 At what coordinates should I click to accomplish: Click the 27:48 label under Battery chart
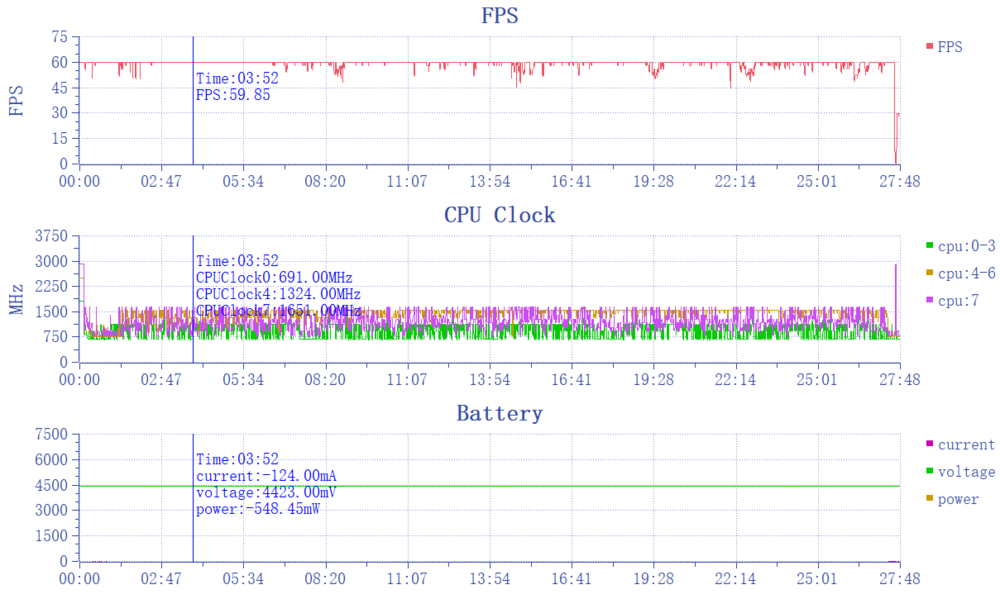900,578
